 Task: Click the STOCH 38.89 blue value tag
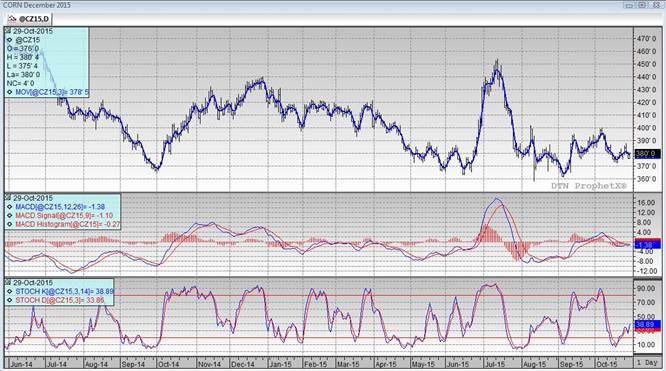point(647,324)
